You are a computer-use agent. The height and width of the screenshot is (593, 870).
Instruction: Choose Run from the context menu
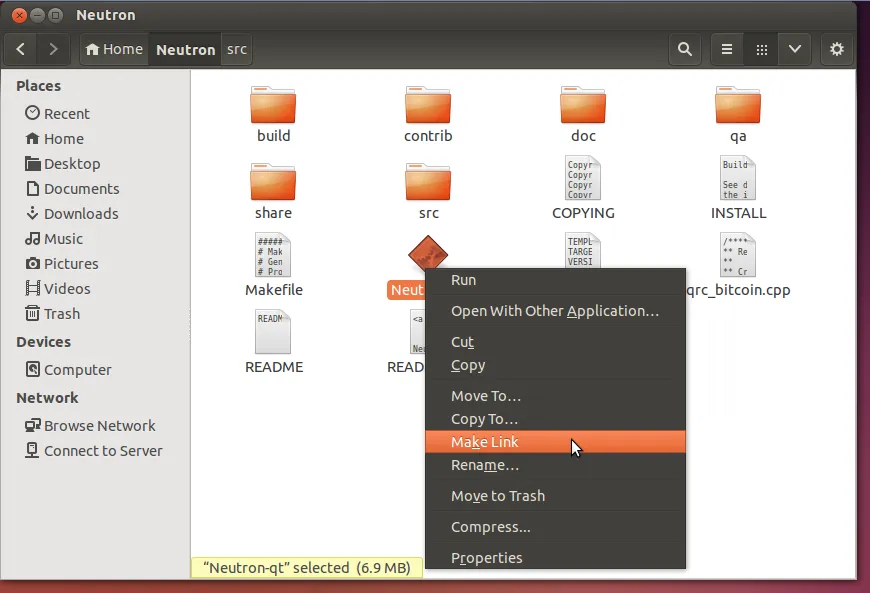pos(555,280)
